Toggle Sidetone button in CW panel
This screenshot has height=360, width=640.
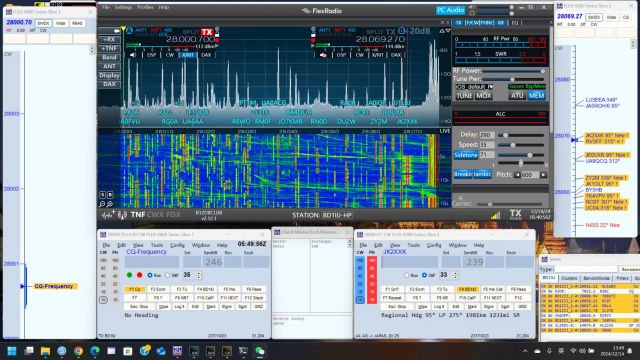(466, 155)
